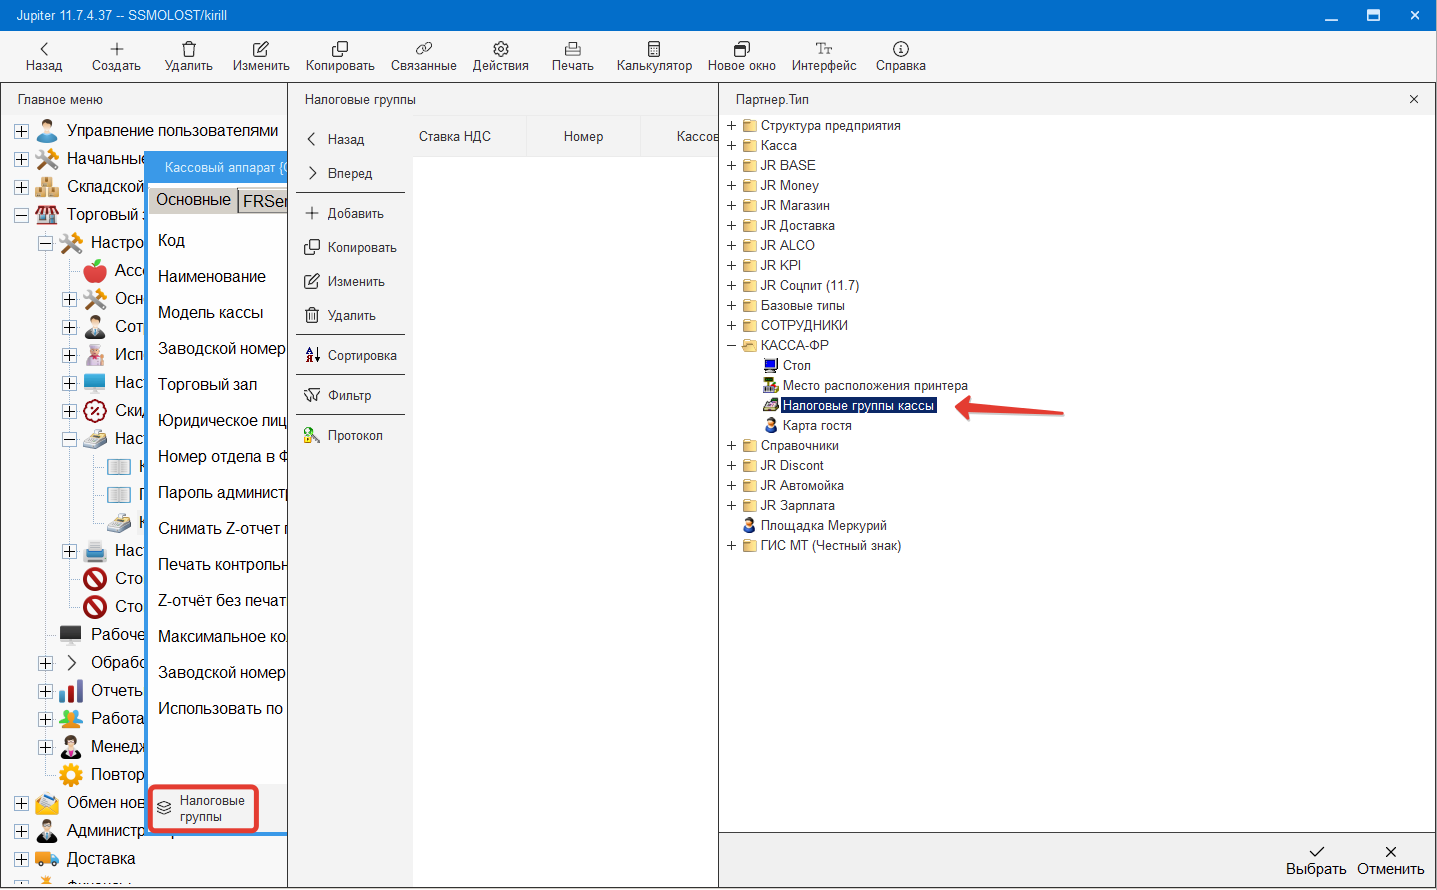The image size is (1437, 890).
Task: Click the Calculator icon in the toolbar
Action: coord(653,49)
